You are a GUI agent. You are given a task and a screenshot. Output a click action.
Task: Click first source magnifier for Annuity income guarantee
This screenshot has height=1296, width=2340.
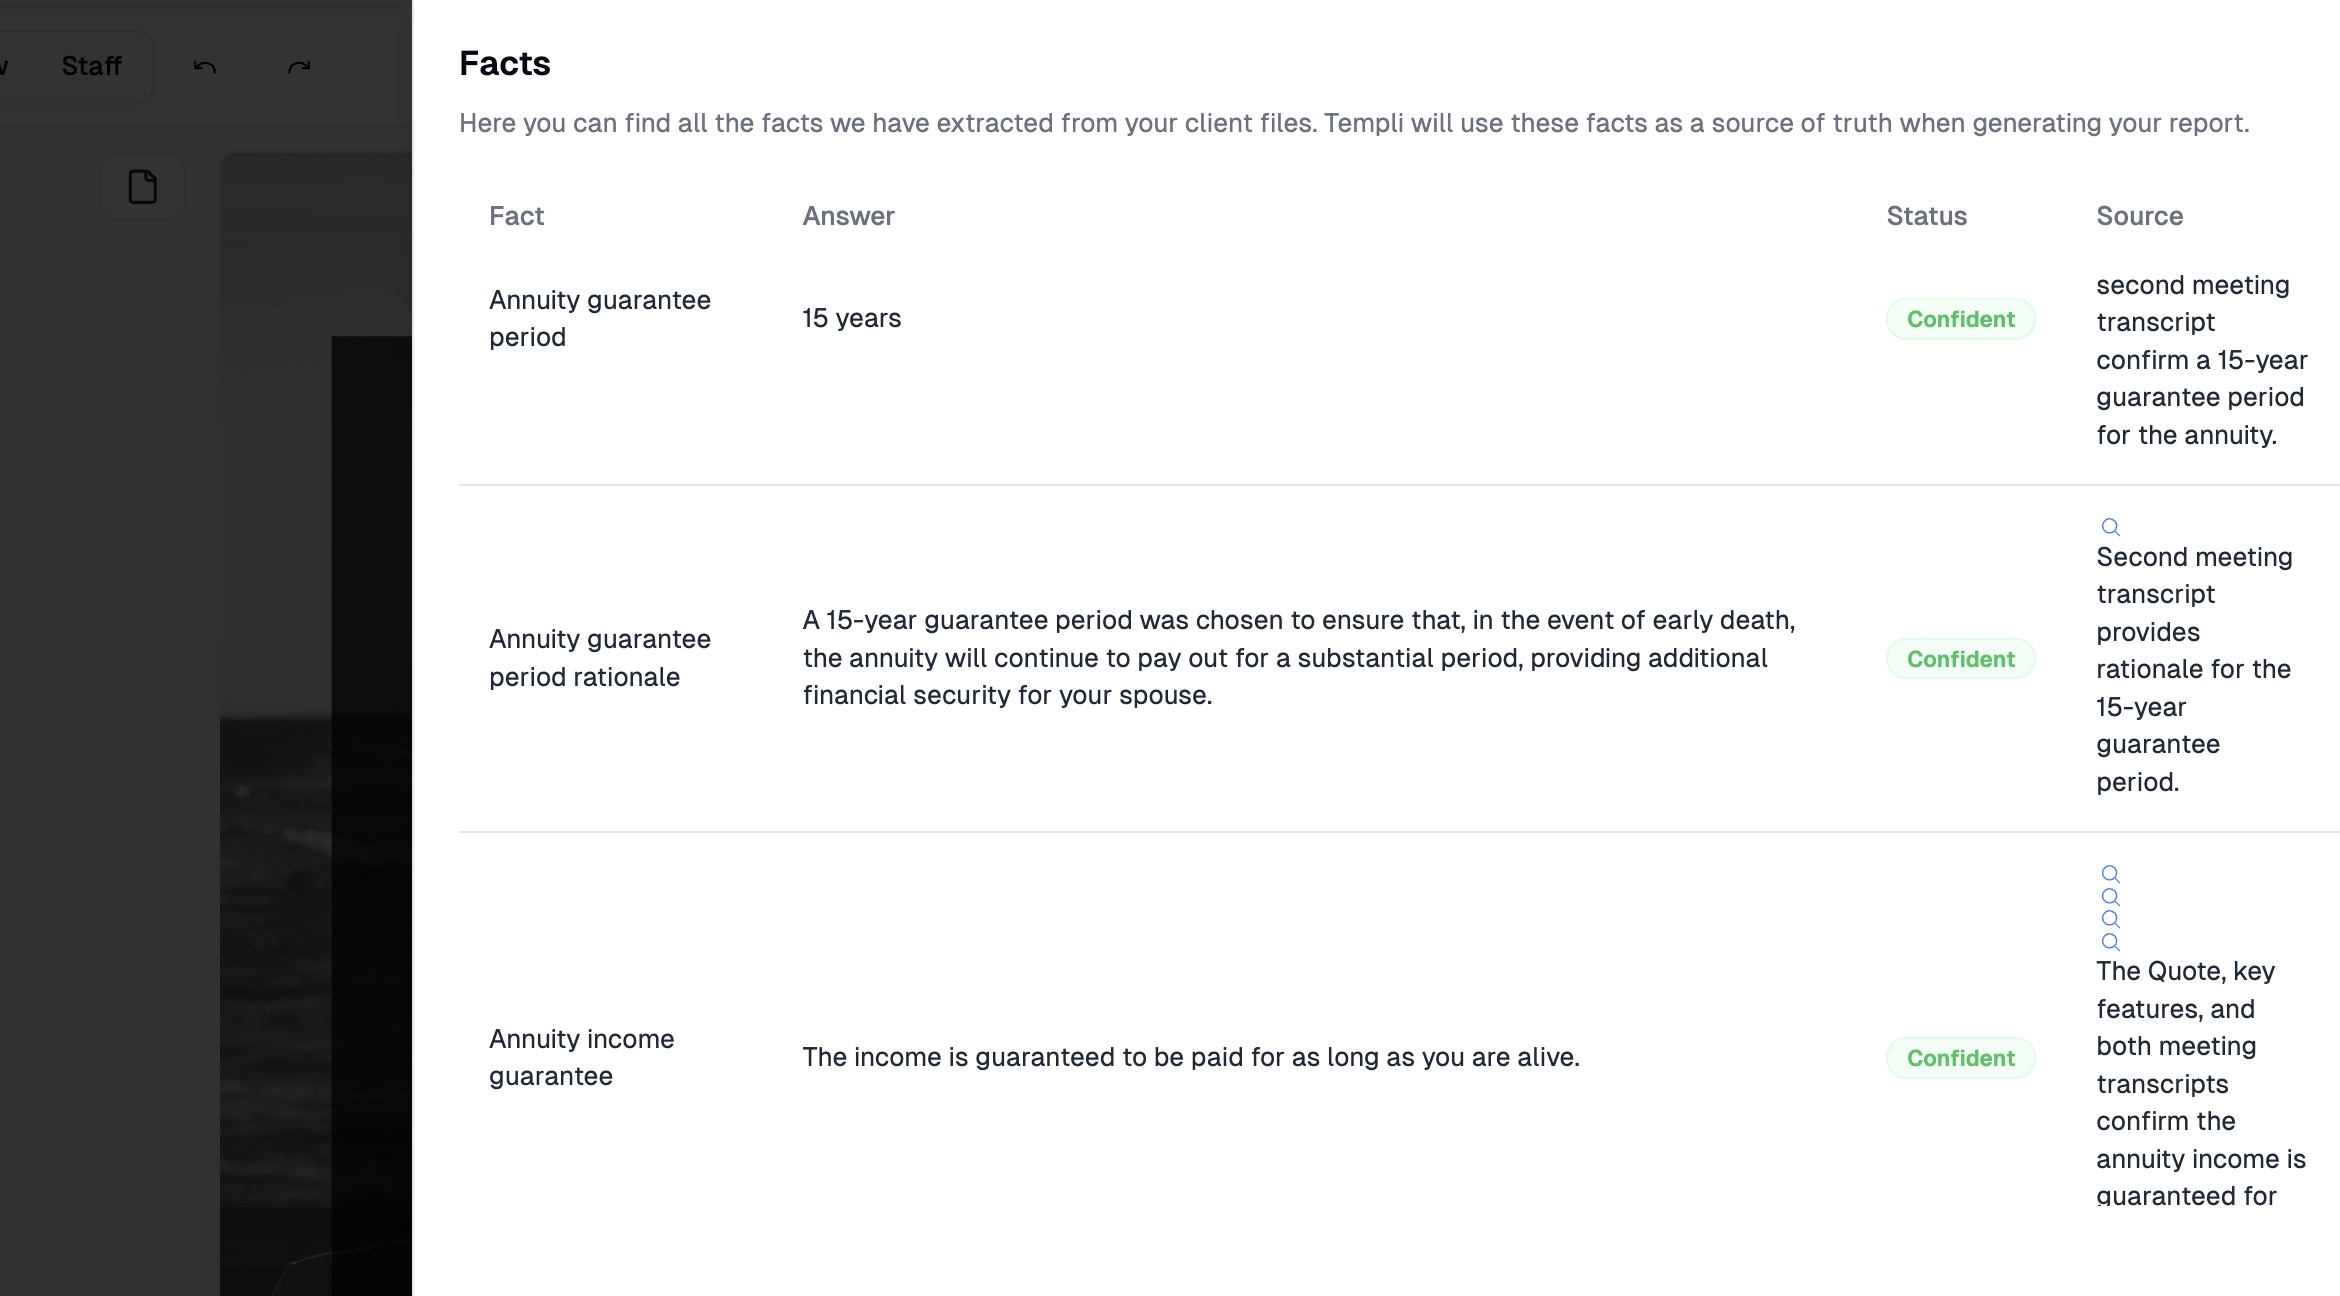[2110, 874]
